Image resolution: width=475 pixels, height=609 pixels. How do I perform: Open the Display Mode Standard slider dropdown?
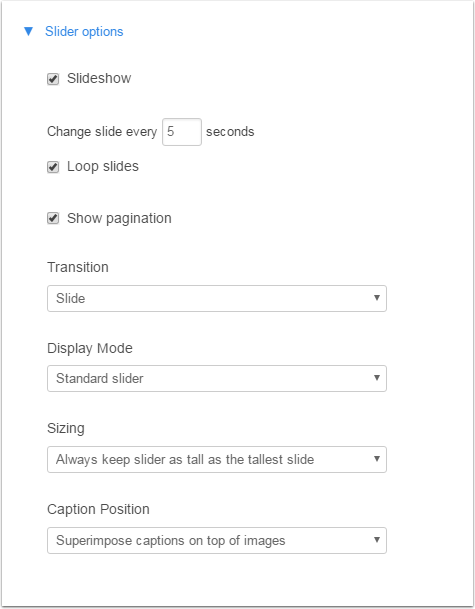[217, 378]
